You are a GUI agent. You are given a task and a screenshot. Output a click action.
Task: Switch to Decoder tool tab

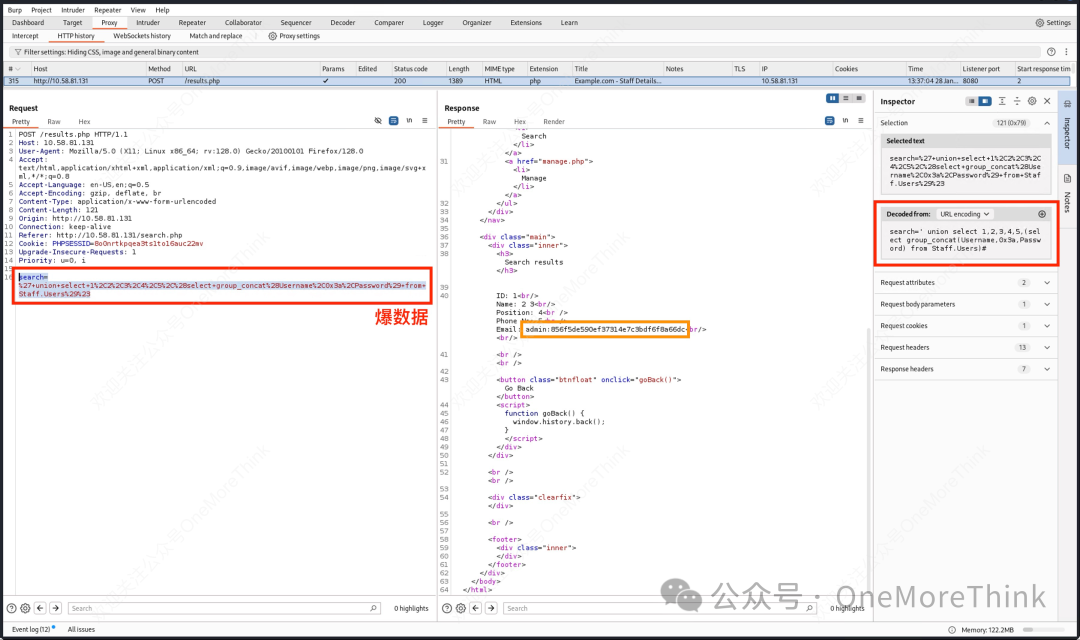click(342, 23)
